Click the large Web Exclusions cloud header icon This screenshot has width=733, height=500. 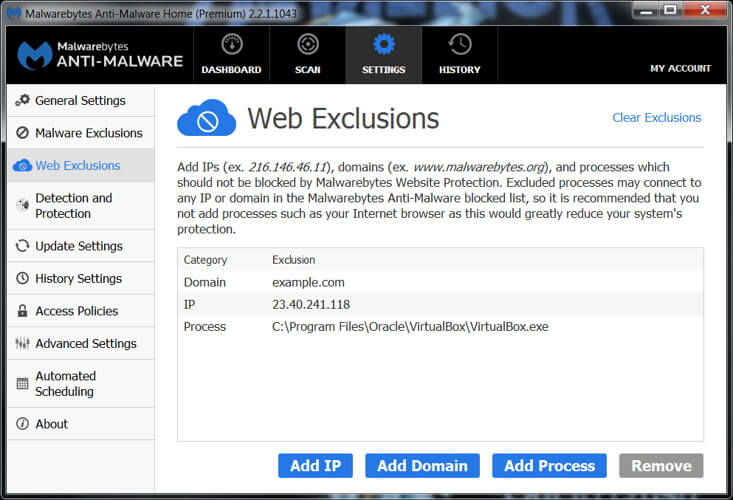[206, 118]
